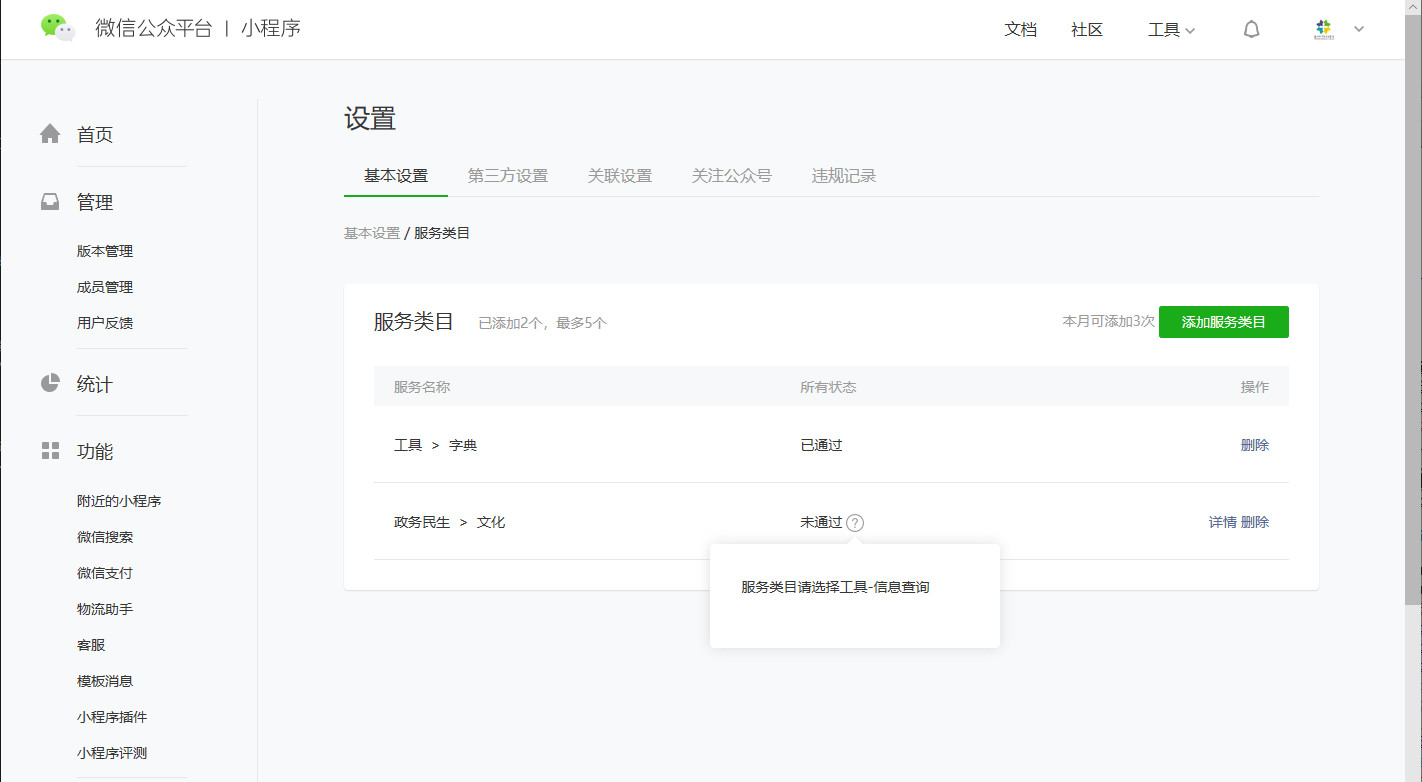This screenshot has height=782, width=1422.
Task: Click the 已通过 status text
Action: click(821, 445)
